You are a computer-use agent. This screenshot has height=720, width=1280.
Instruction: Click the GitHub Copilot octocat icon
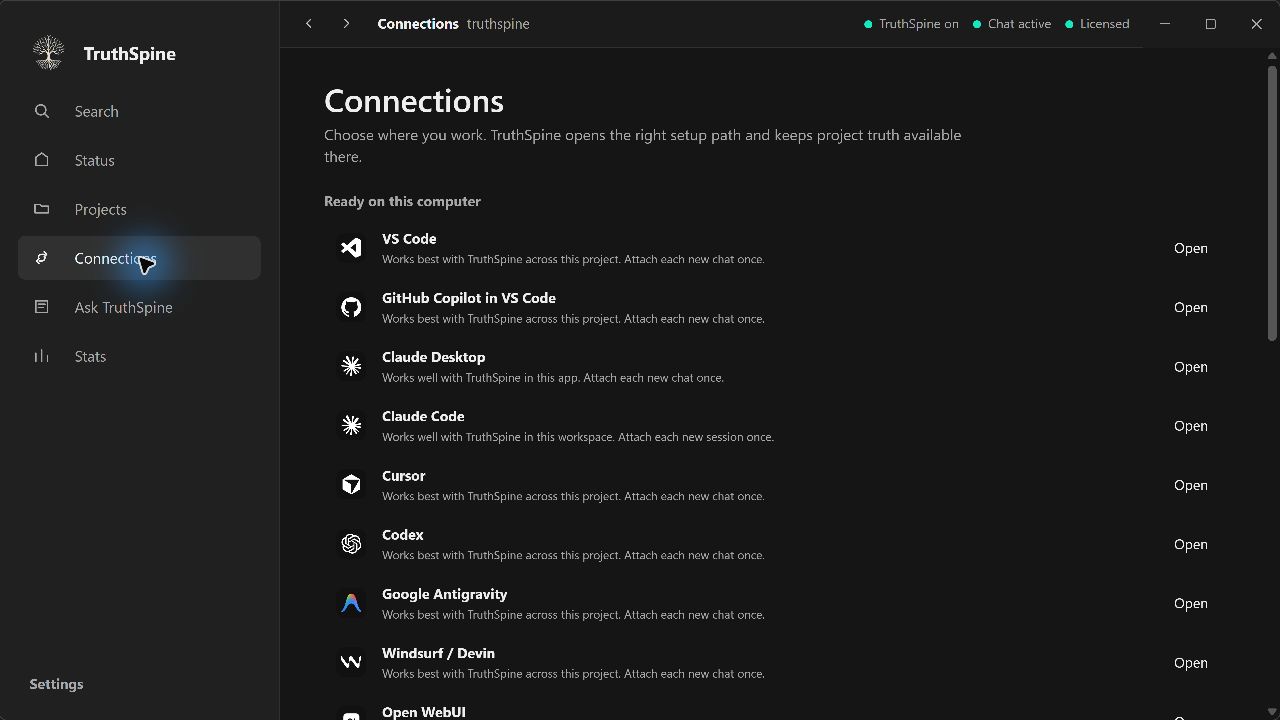click(351, 307)
